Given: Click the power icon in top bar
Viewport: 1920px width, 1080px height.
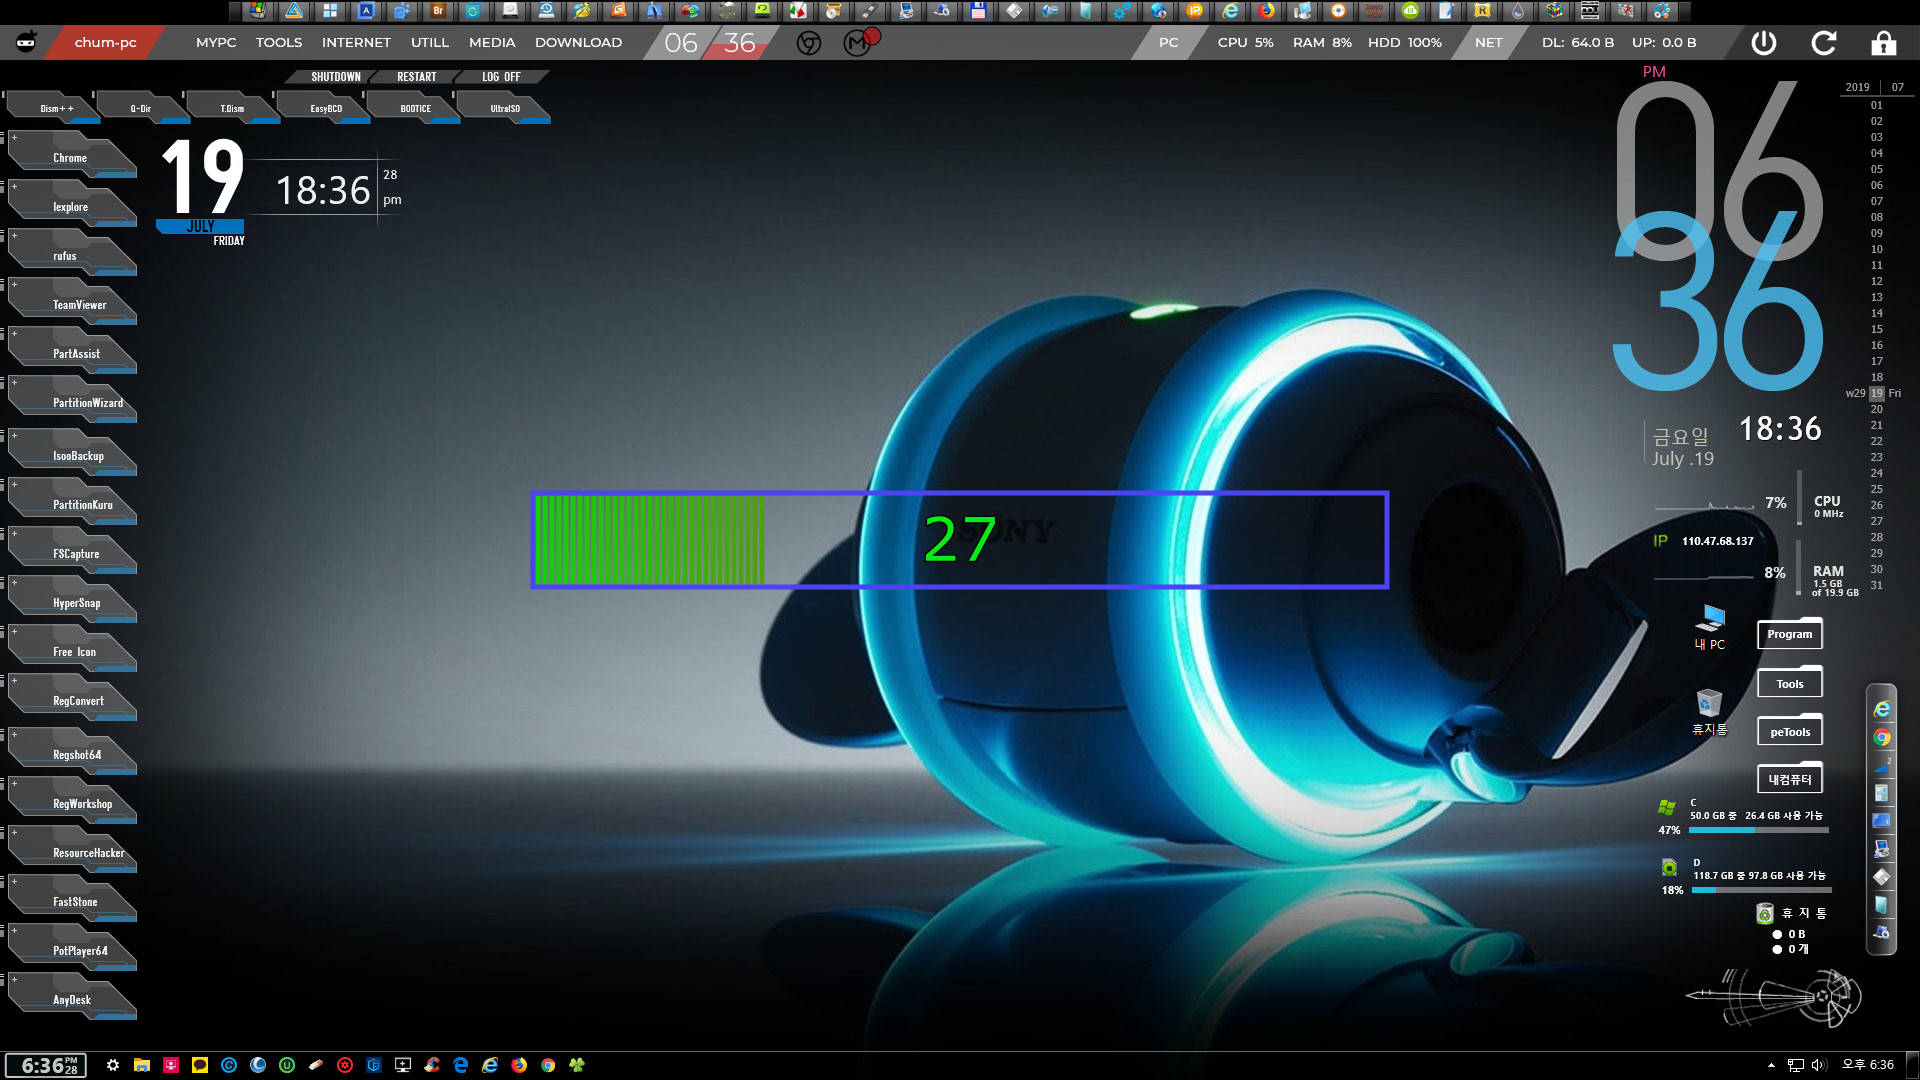Looking at the screenshot, I should point(1764,43).
